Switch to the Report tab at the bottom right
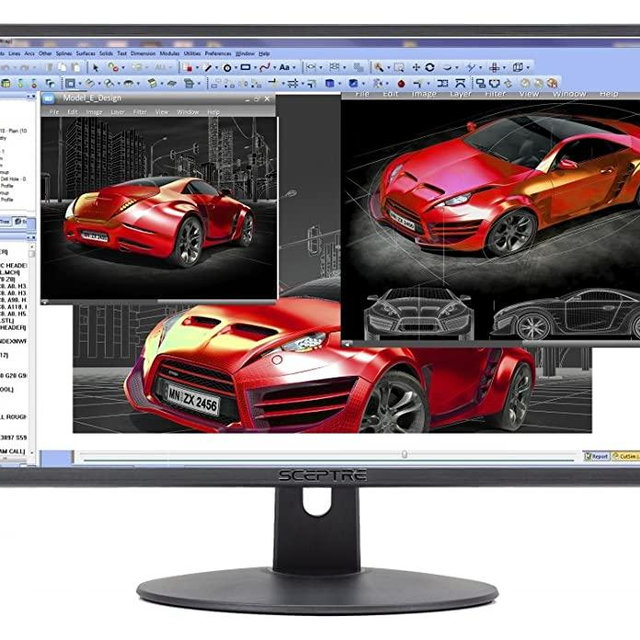 pos(597,456)
